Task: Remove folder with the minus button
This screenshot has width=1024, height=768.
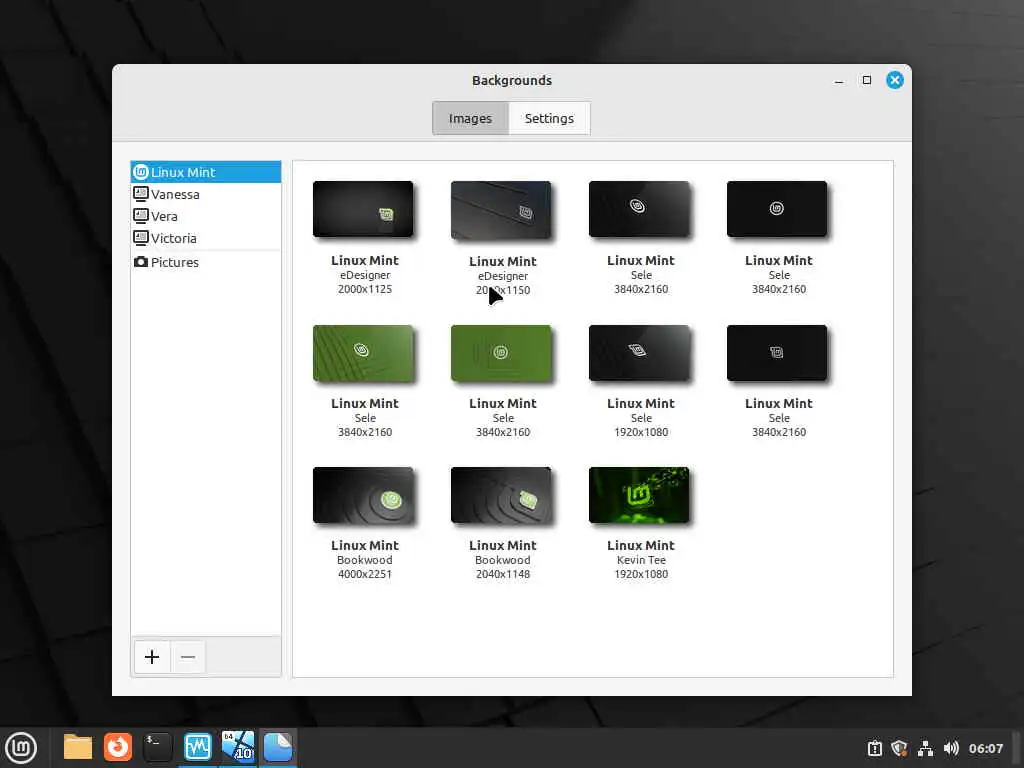Action: pos(188,657)
